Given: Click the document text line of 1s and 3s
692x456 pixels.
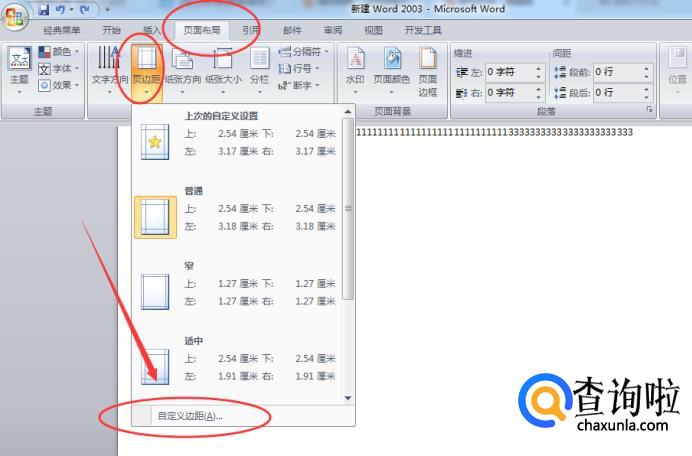Looking at the screenshot, I should (x=494, y=132).
